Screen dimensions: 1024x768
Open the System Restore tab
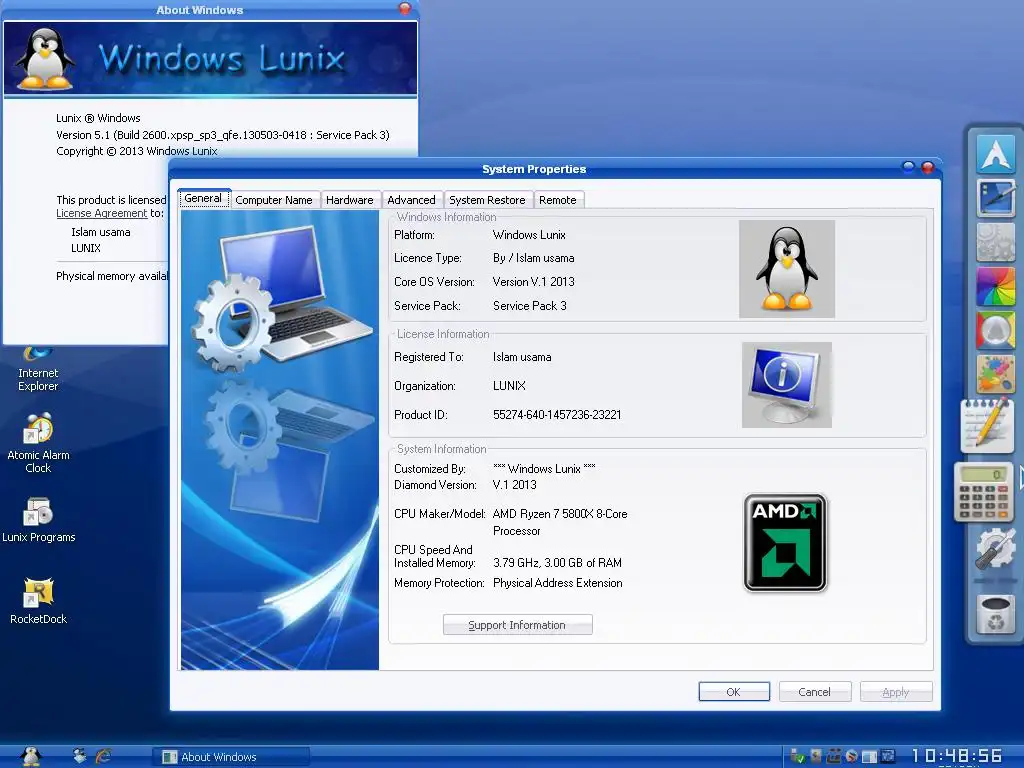(487, 200)
